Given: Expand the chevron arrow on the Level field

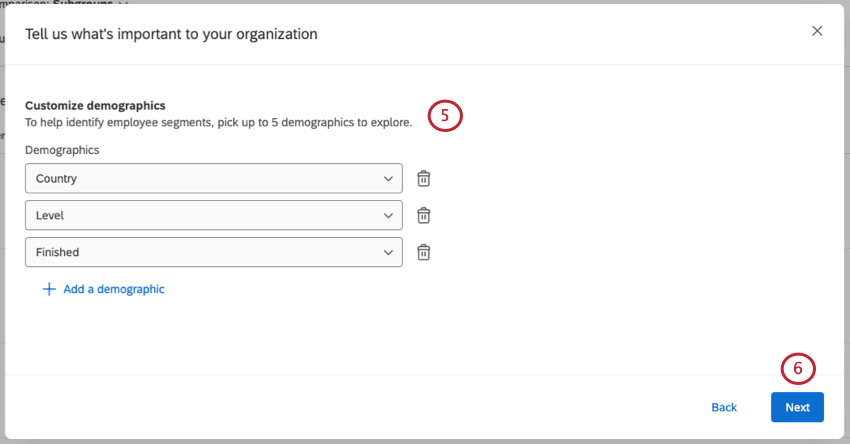Looking at the screenshot, I should (x=388, y=215).
